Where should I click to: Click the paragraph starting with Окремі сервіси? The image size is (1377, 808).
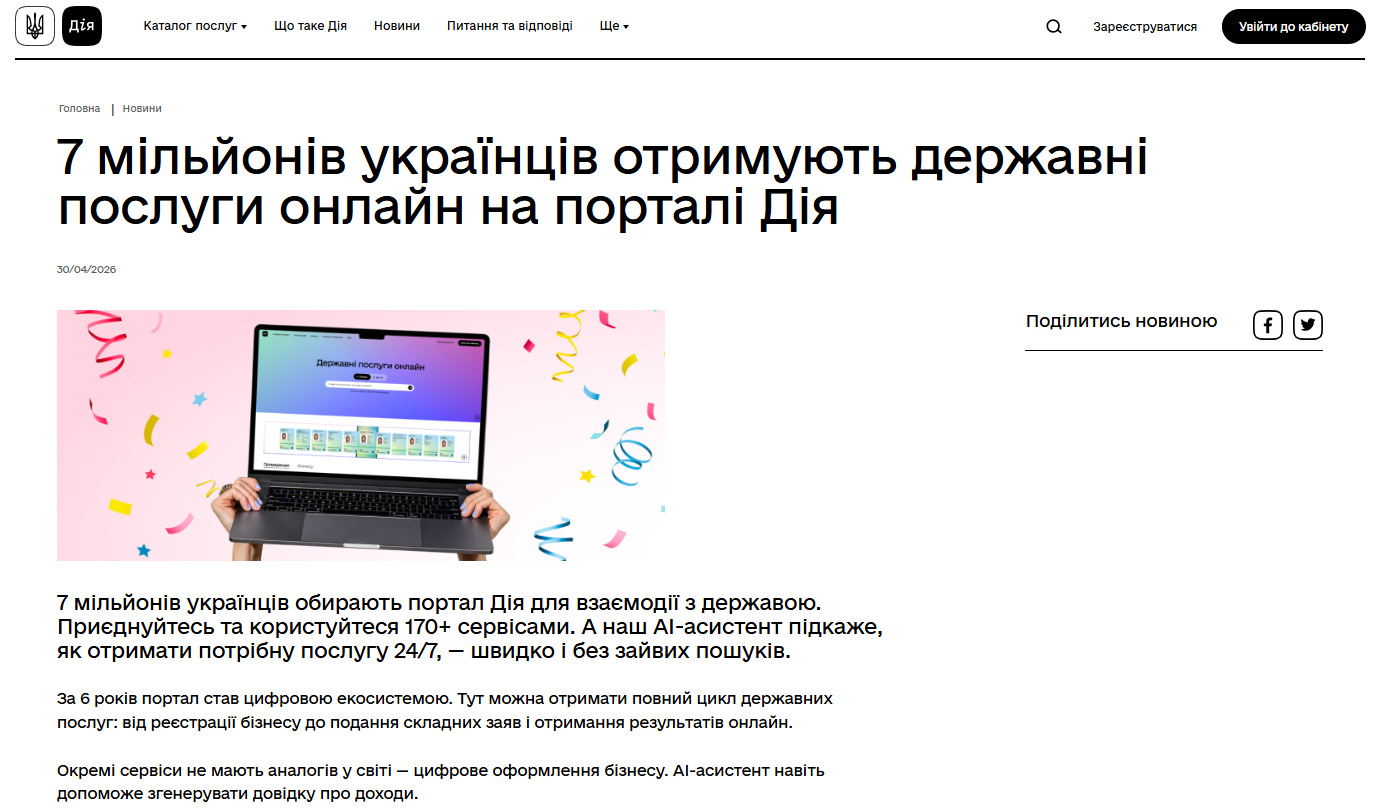(441, 783)
